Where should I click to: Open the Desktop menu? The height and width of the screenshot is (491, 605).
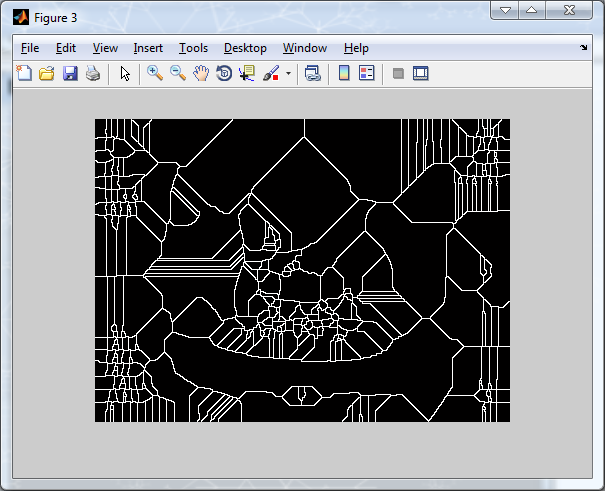(x=245, y=48)
